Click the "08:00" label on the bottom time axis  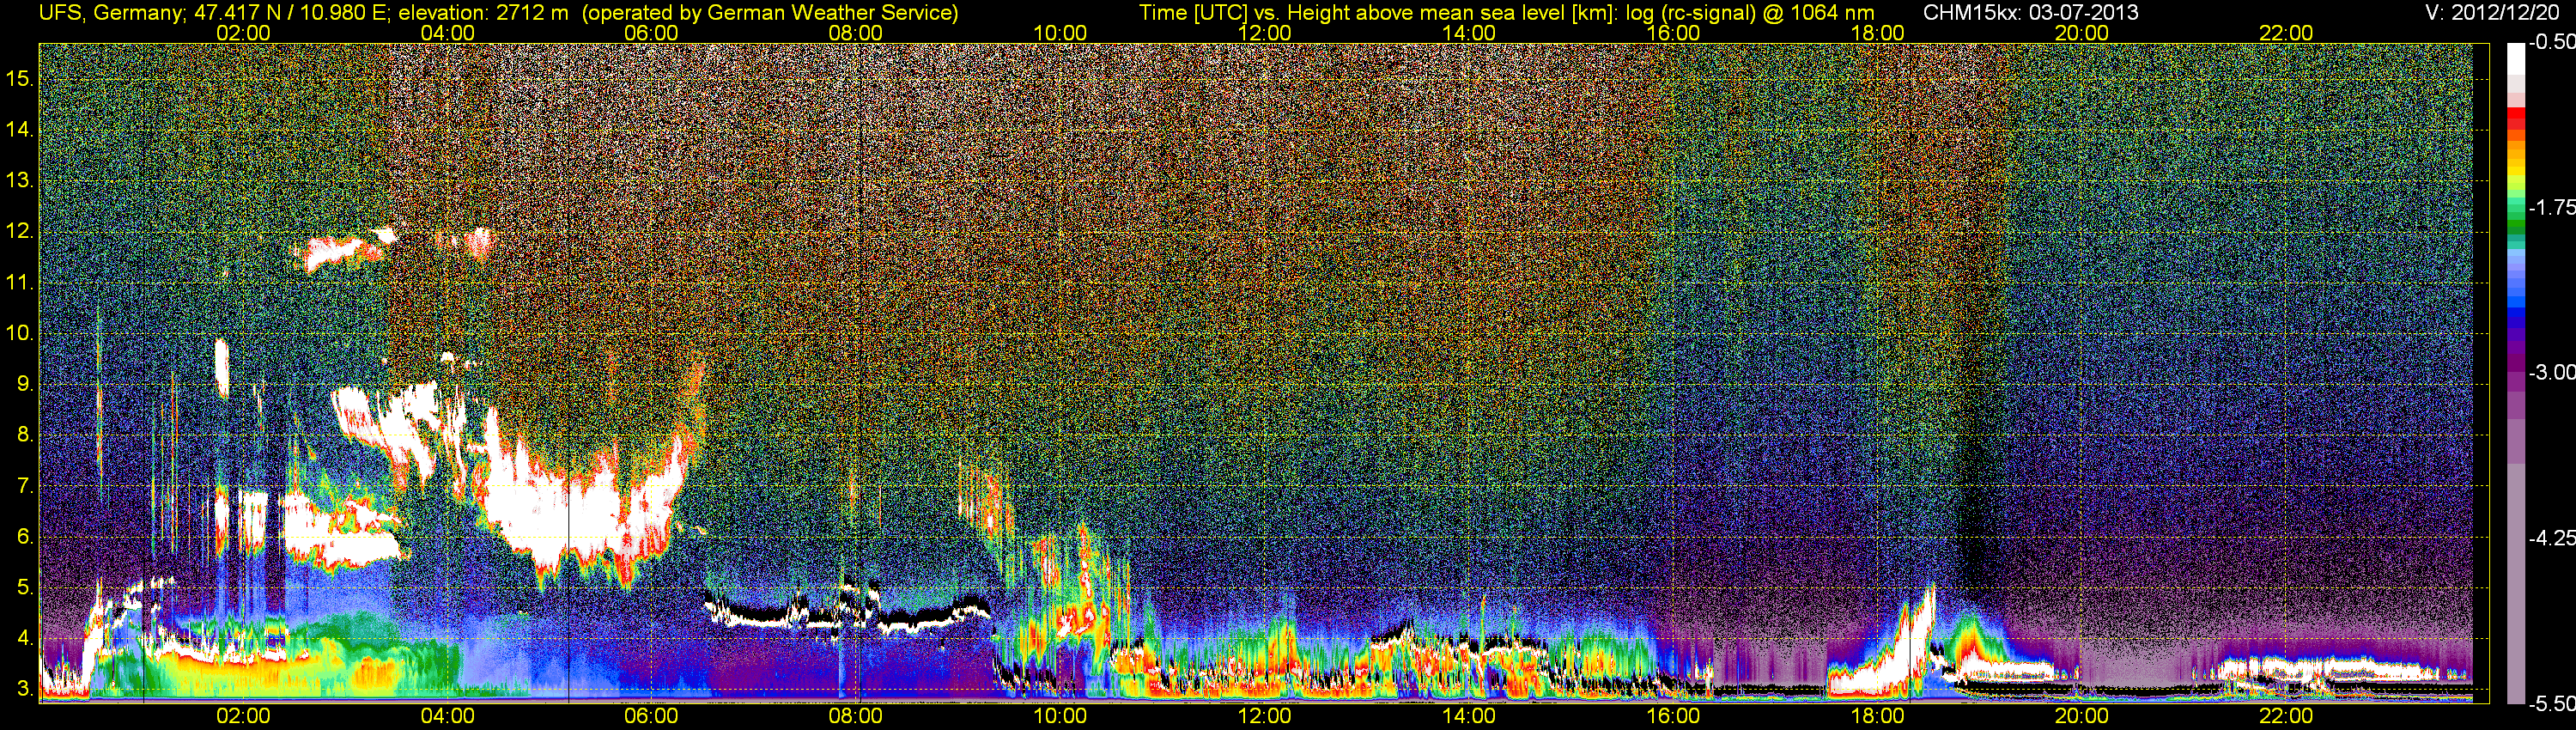[856, 716]
